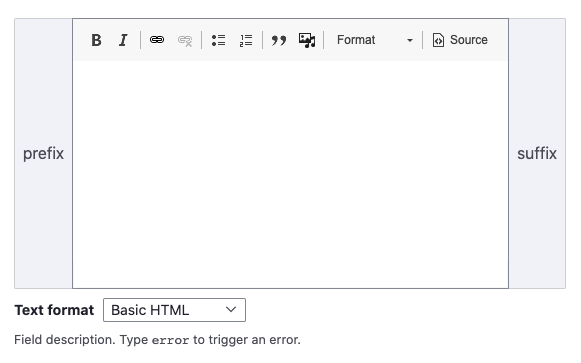
Task: Click the suffix label beside editor
Action: (x=537, y=153)
